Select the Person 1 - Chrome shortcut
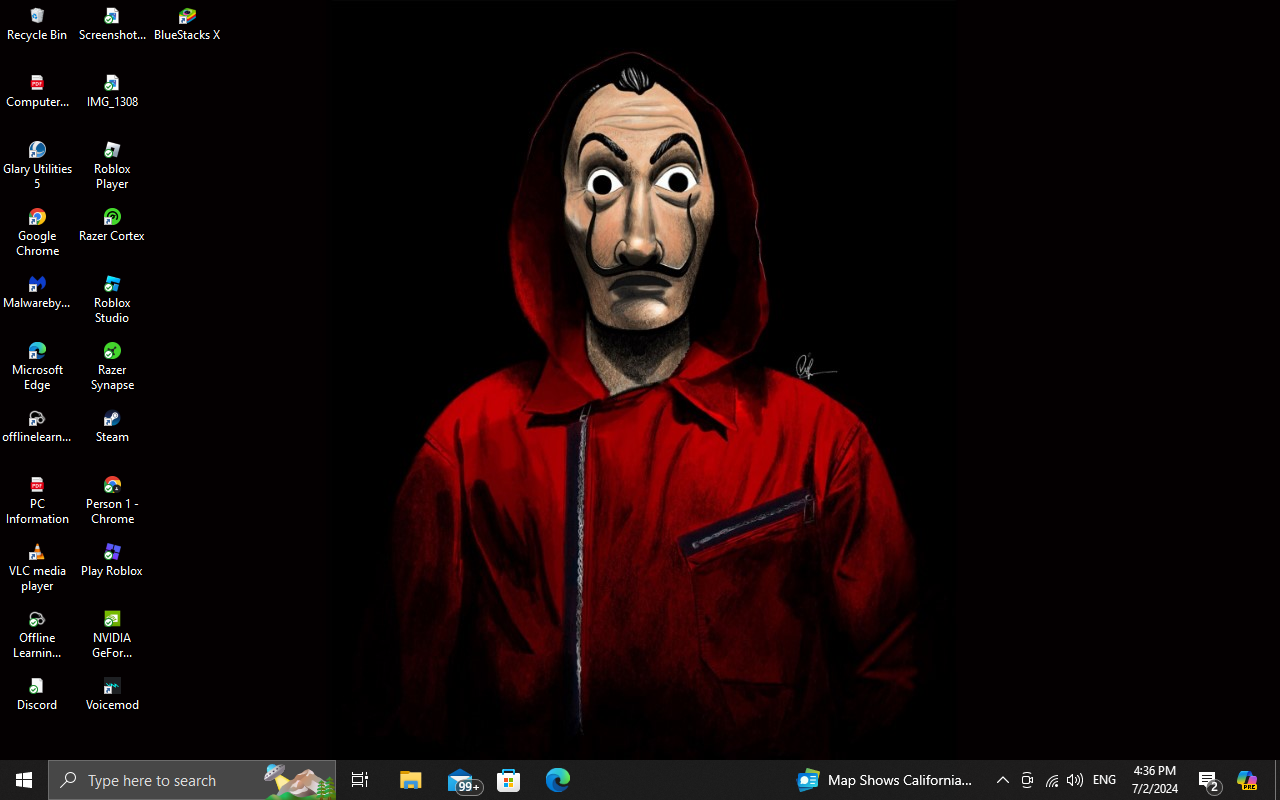The image size is (1280, 800). pos(112,501)
